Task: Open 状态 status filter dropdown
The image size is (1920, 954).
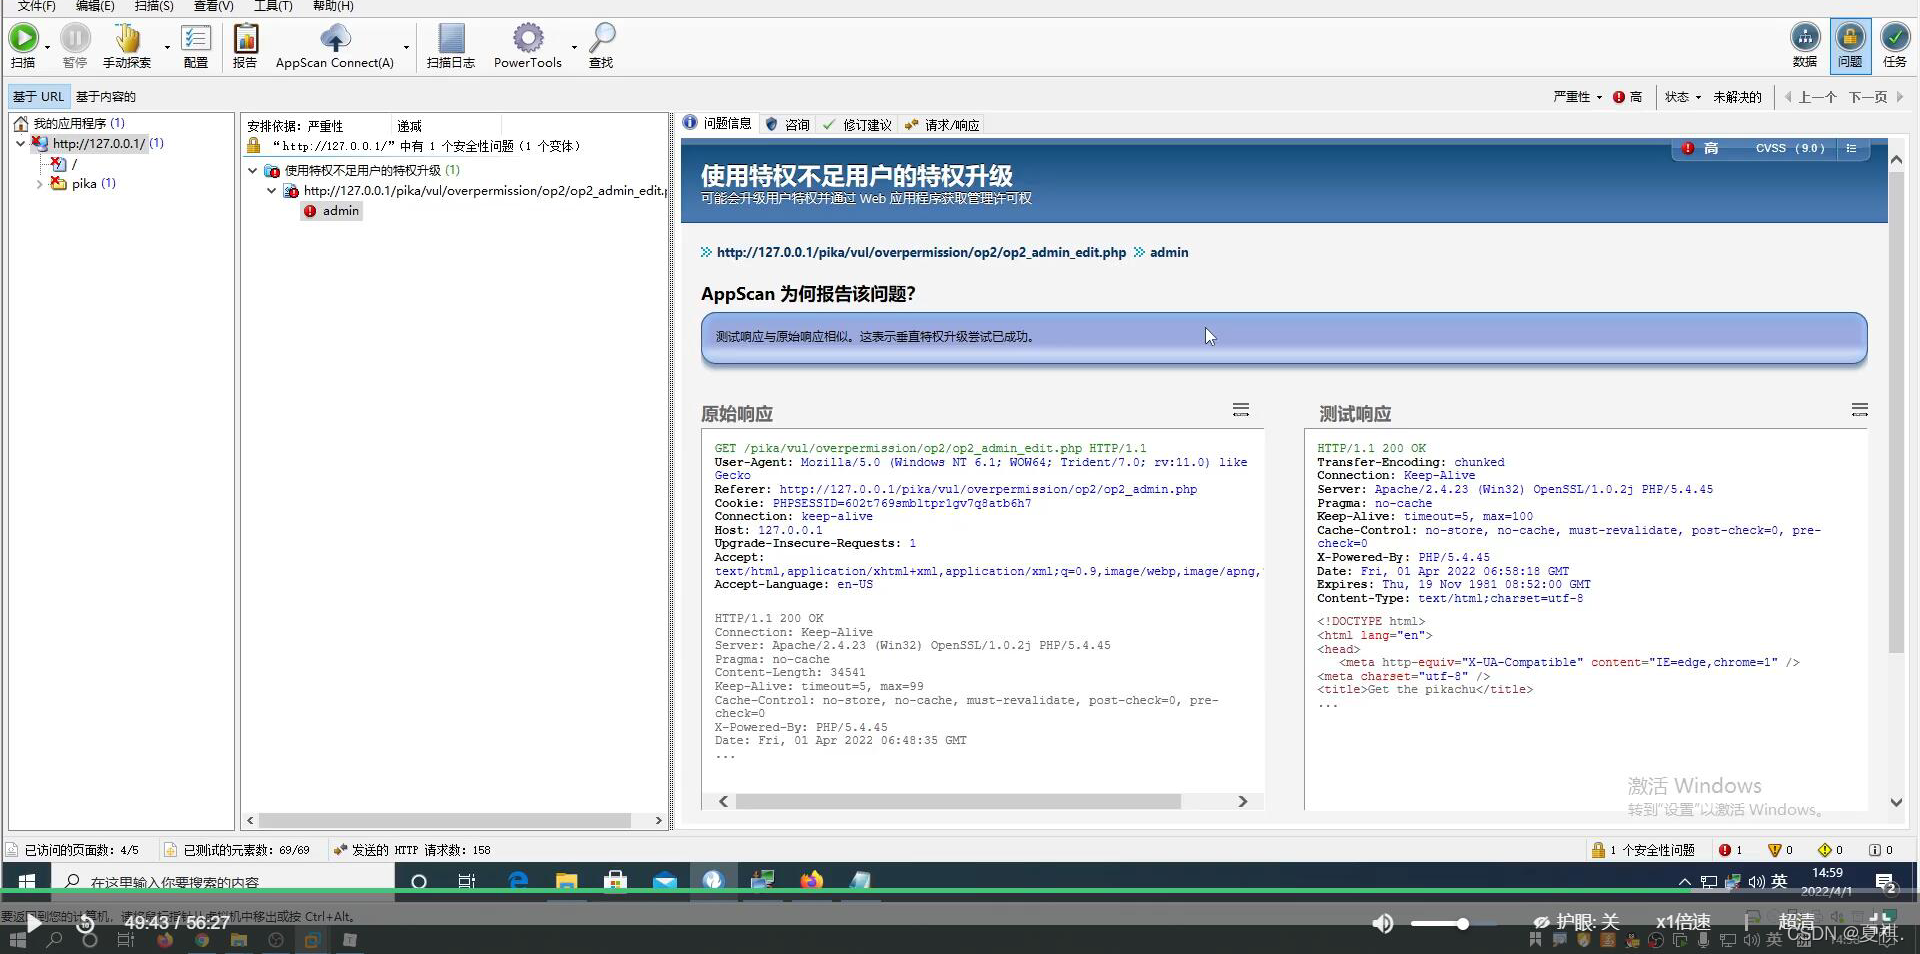Action: click(1682, 97)
